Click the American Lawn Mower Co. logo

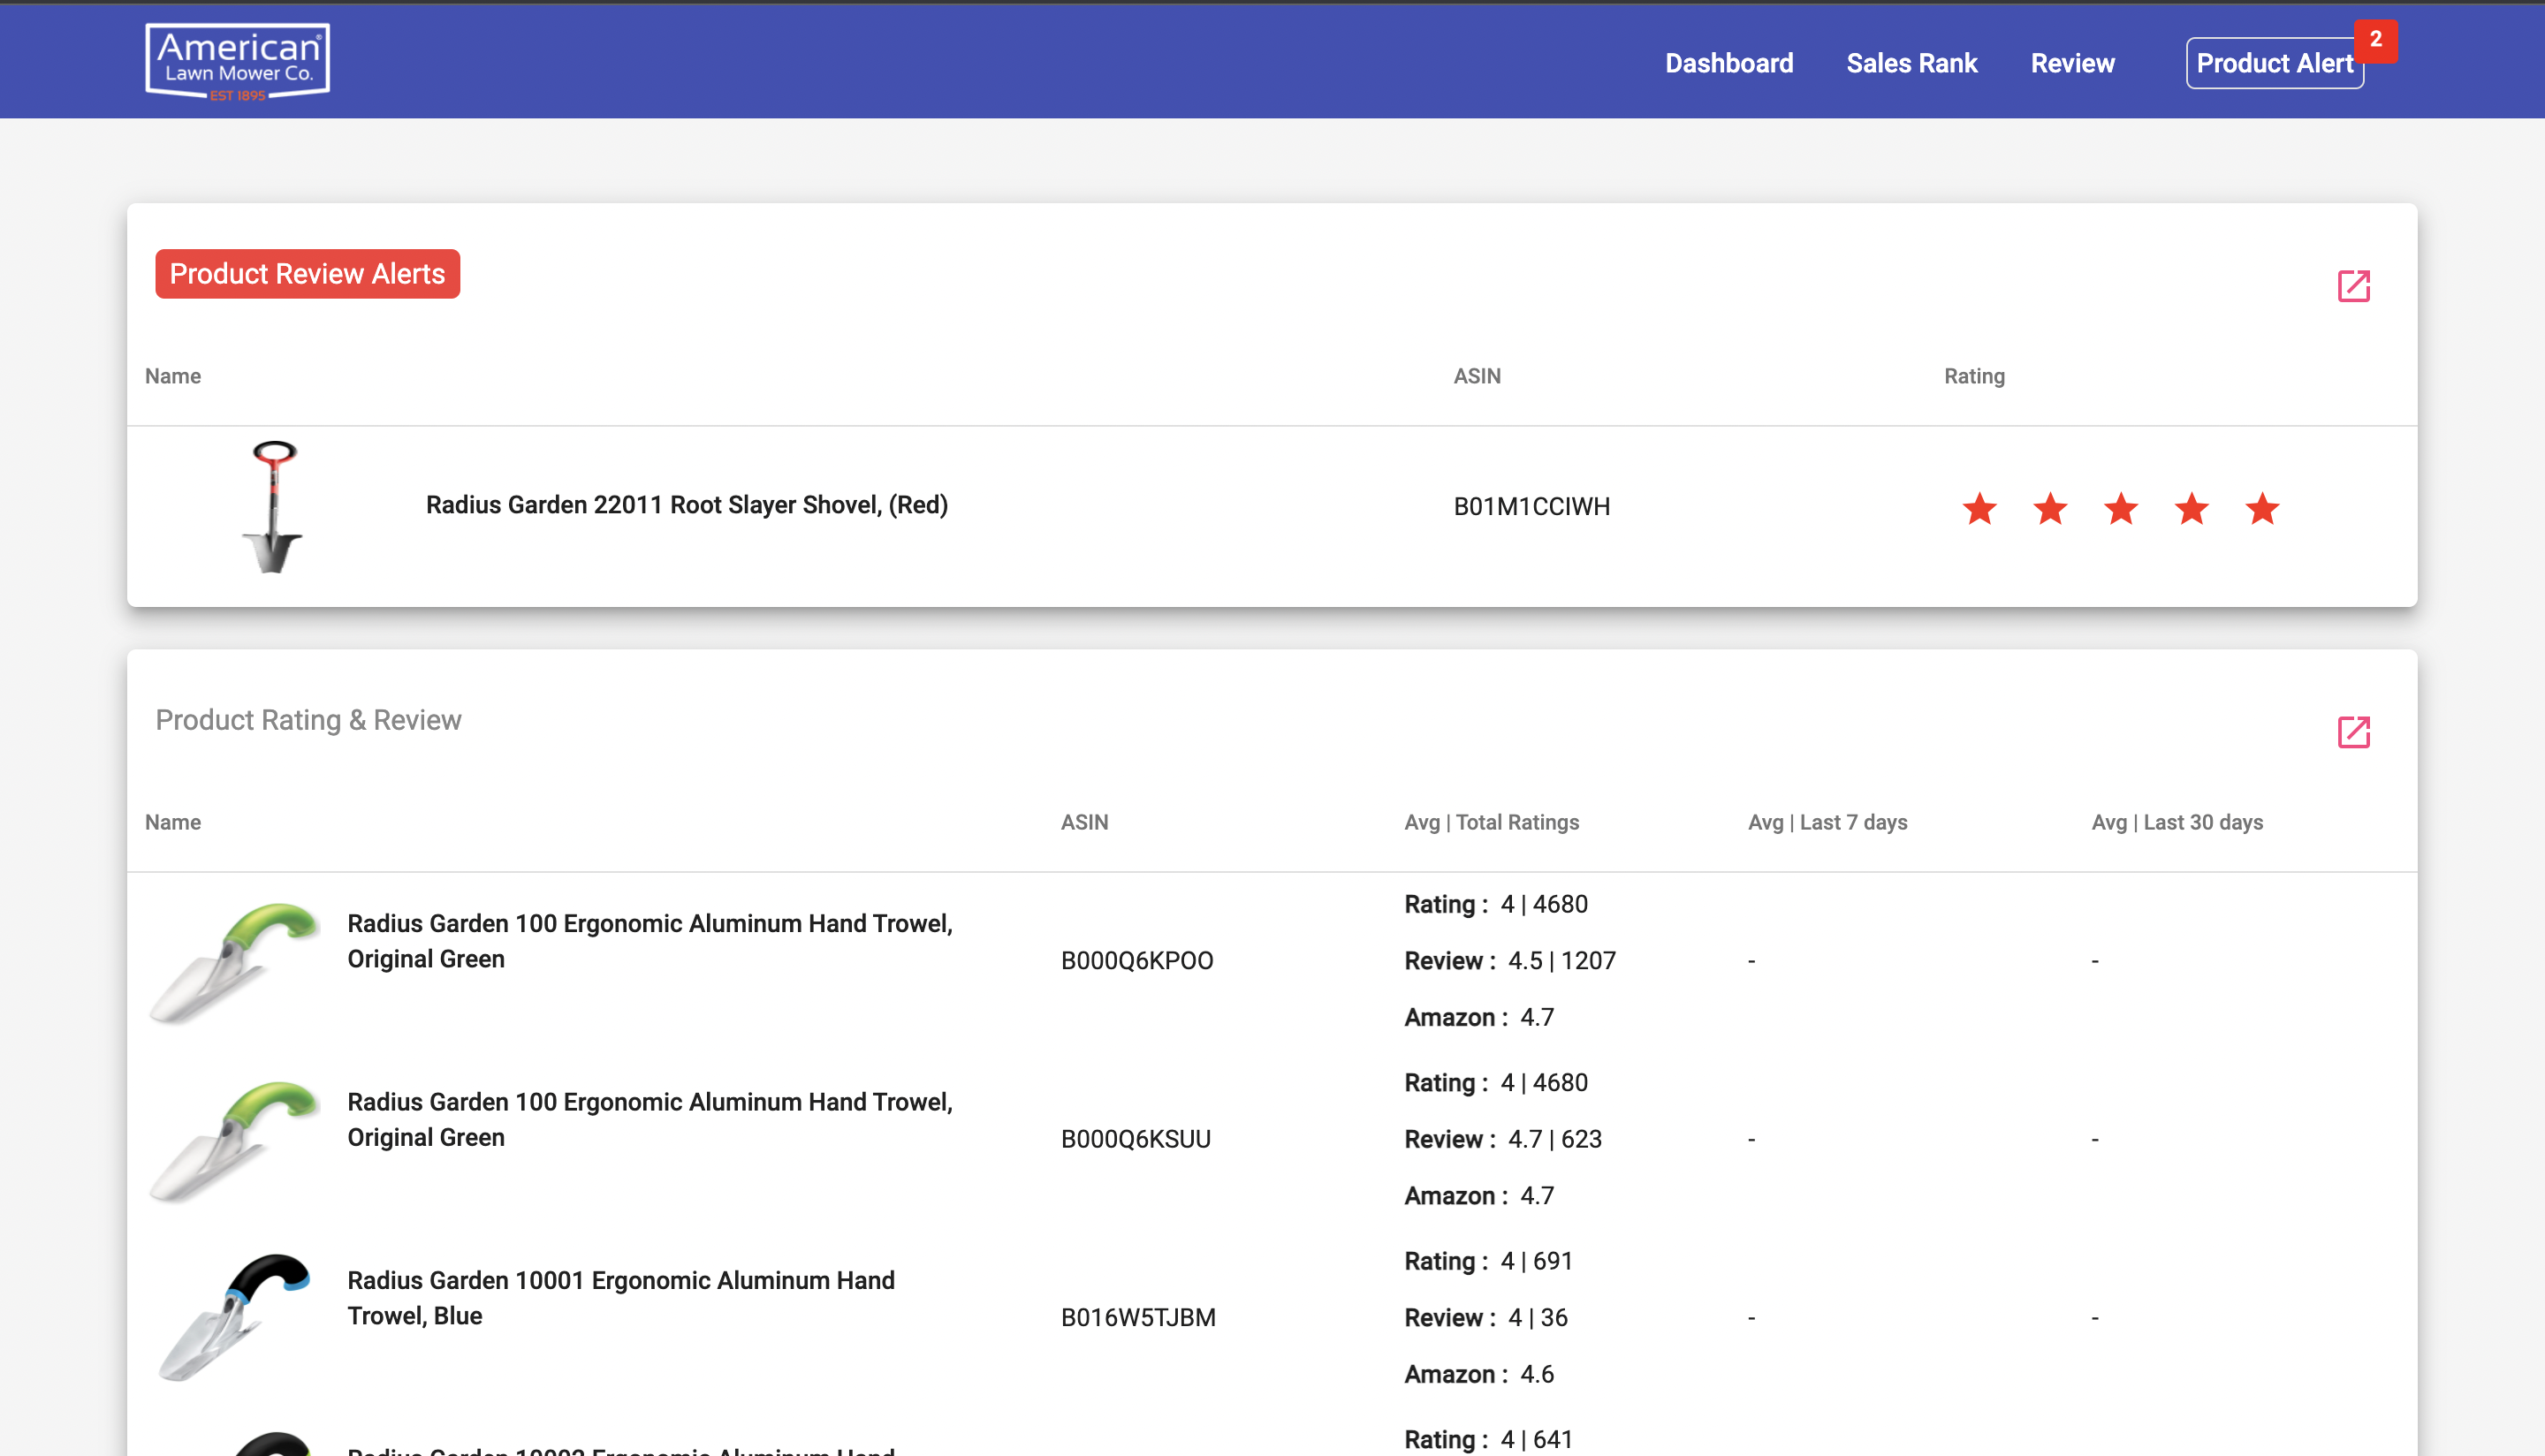pyautogui.click(x=237, y=62)
